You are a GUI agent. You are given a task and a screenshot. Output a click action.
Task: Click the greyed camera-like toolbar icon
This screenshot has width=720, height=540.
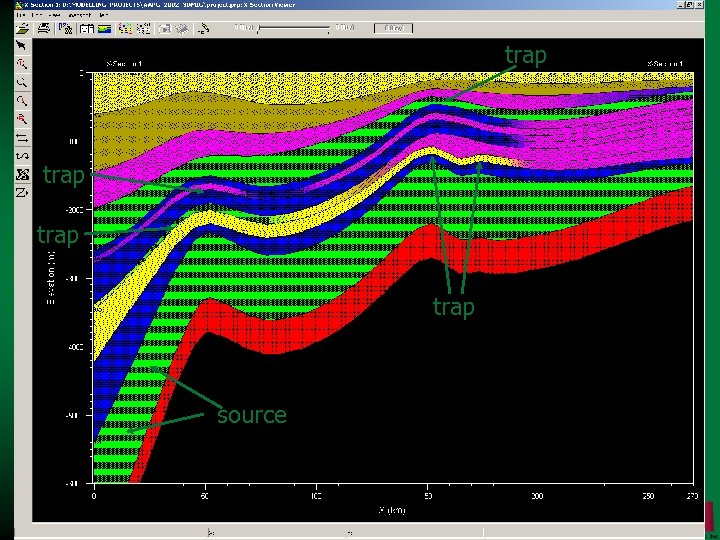165,28
